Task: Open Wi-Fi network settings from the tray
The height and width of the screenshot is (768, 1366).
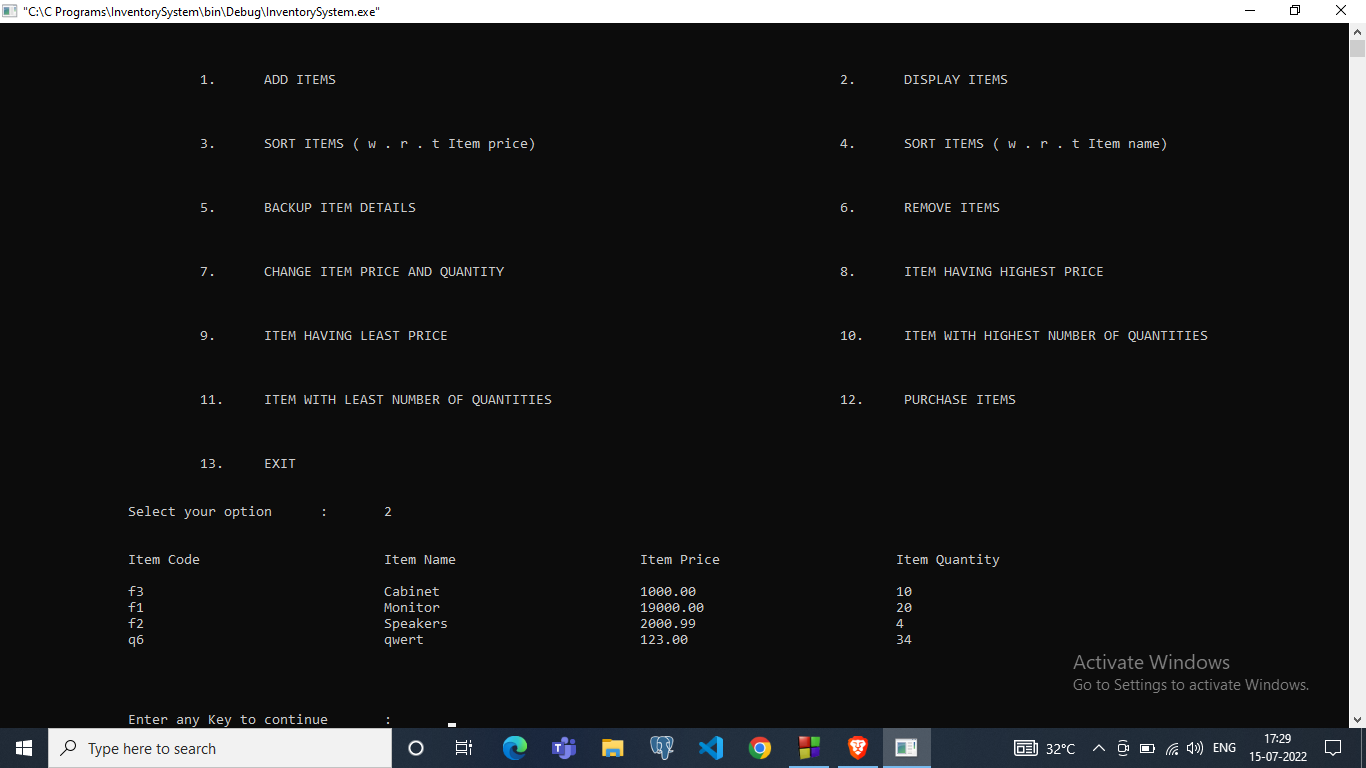Action: [x=1172, y=747]
